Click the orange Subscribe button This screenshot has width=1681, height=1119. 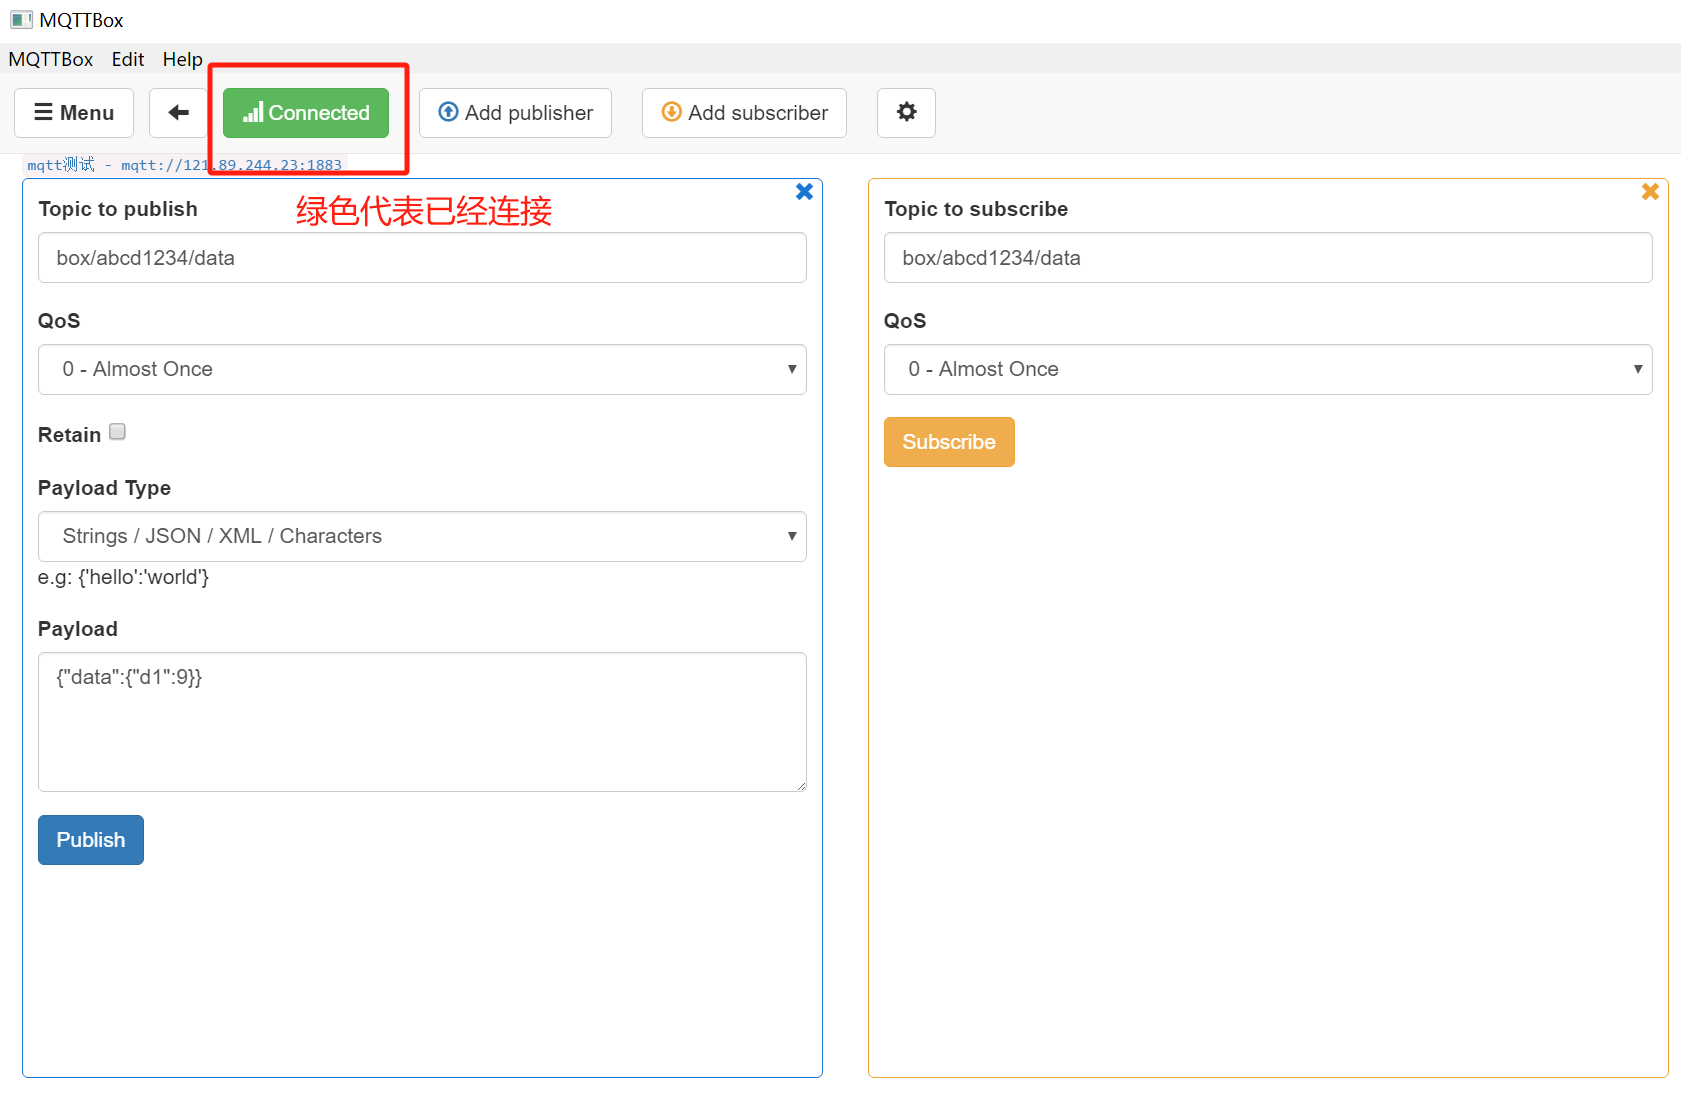pyautogui.click(x=949, y=442)
